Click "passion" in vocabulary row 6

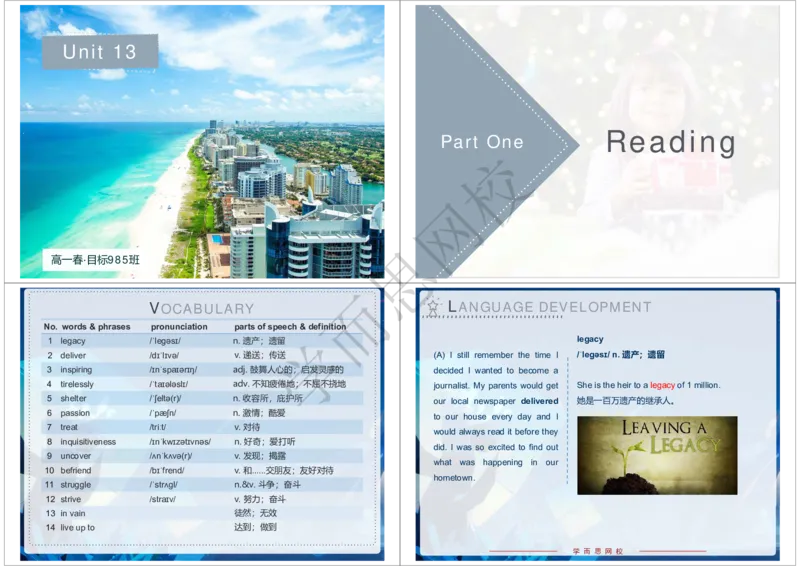[75, 413]
